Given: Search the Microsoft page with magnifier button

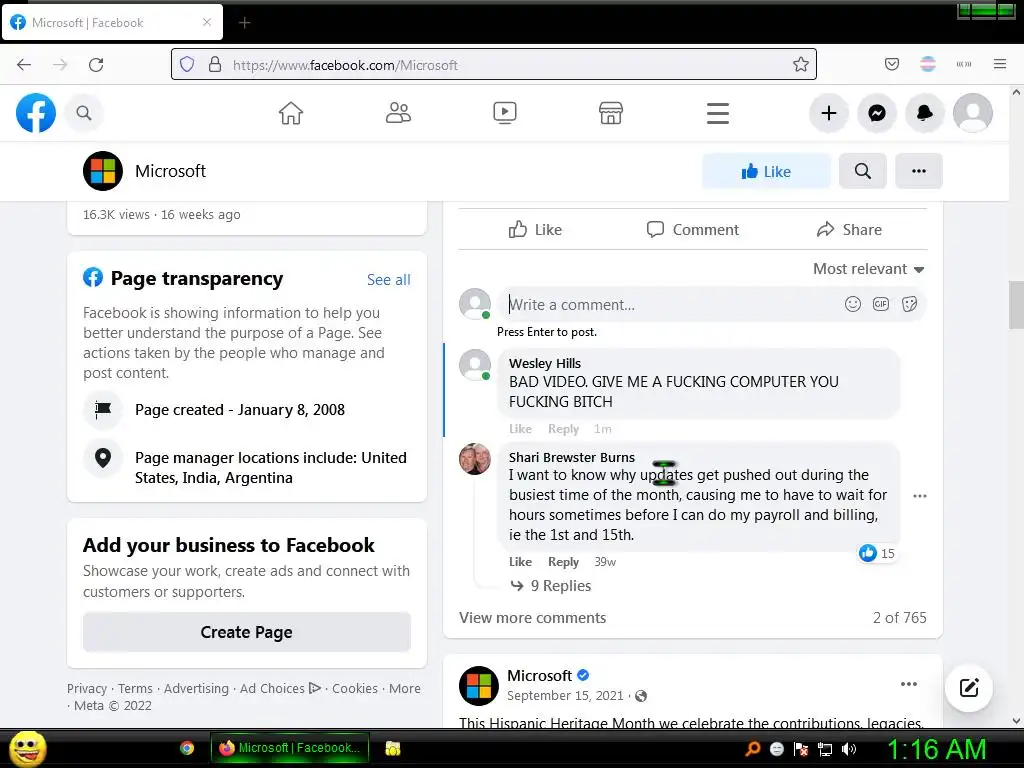Looking at the screenshot, I should (x=863, y=171).
